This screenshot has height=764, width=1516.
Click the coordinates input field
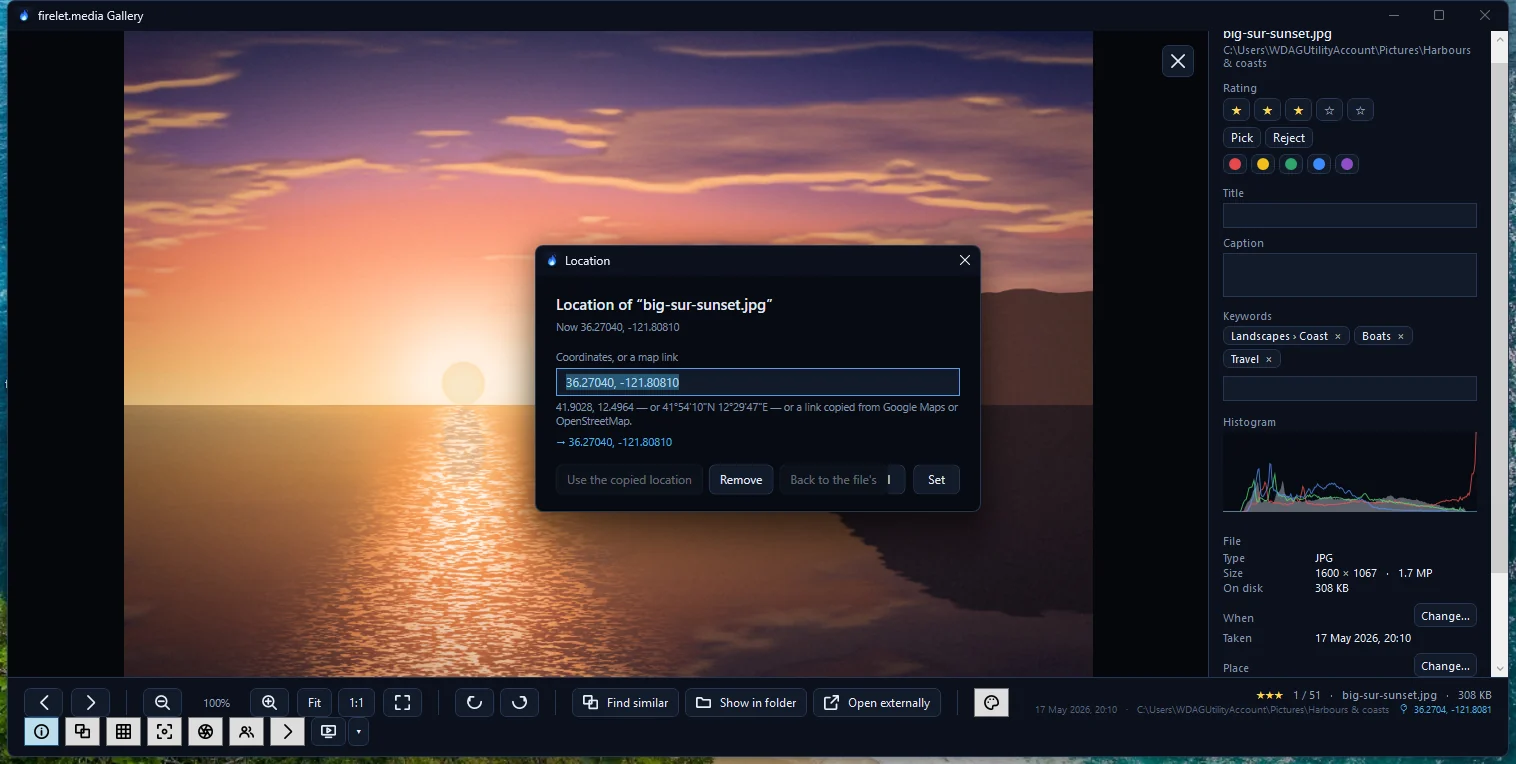tap(758, 382)
